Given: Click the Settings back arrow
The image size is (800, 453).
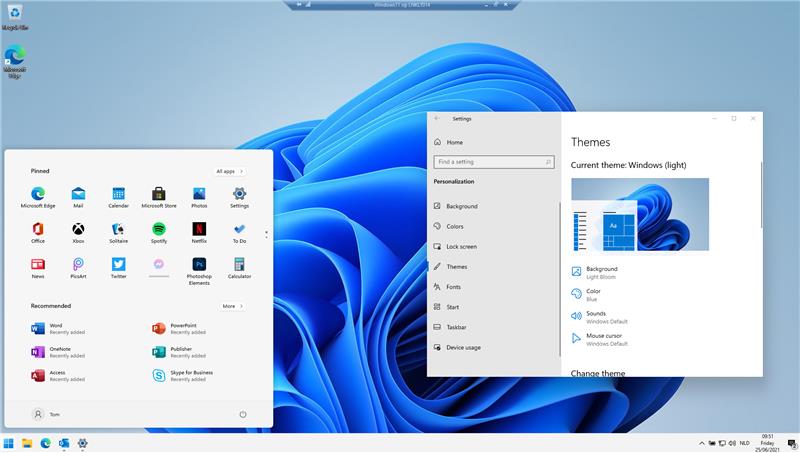Looking at the screenshot, I should pos(437,118).
